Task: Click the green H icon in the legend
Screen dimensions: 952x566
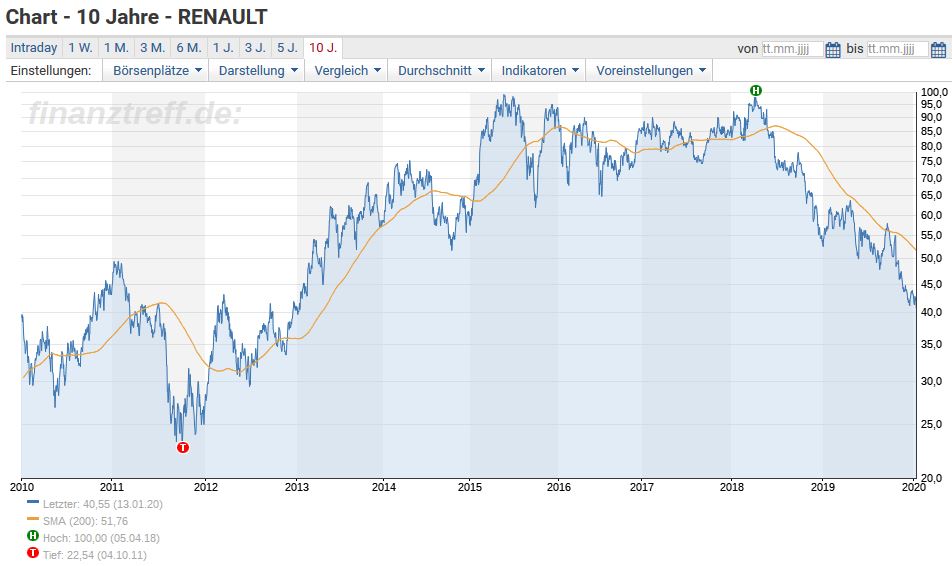Action: (x=33, y=536)
